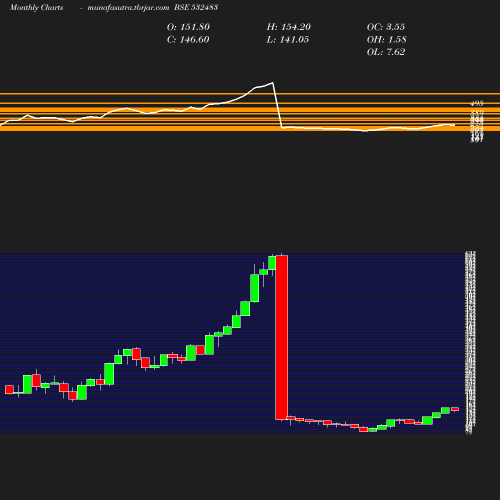Click the "Monthly Charts" title text

click(36, 7)
